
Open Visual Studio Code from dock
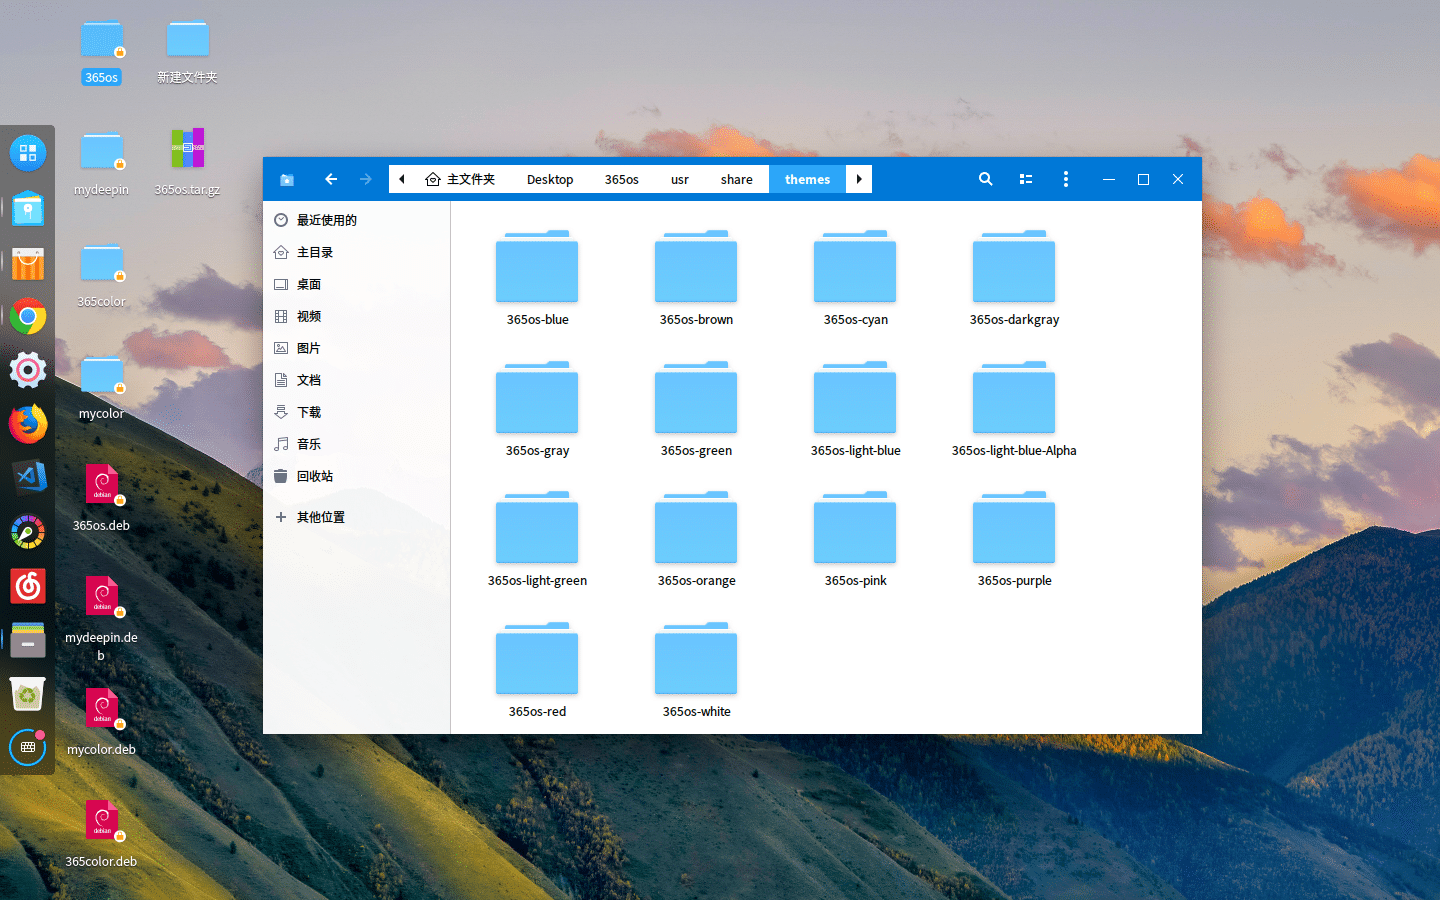point(28,477)
